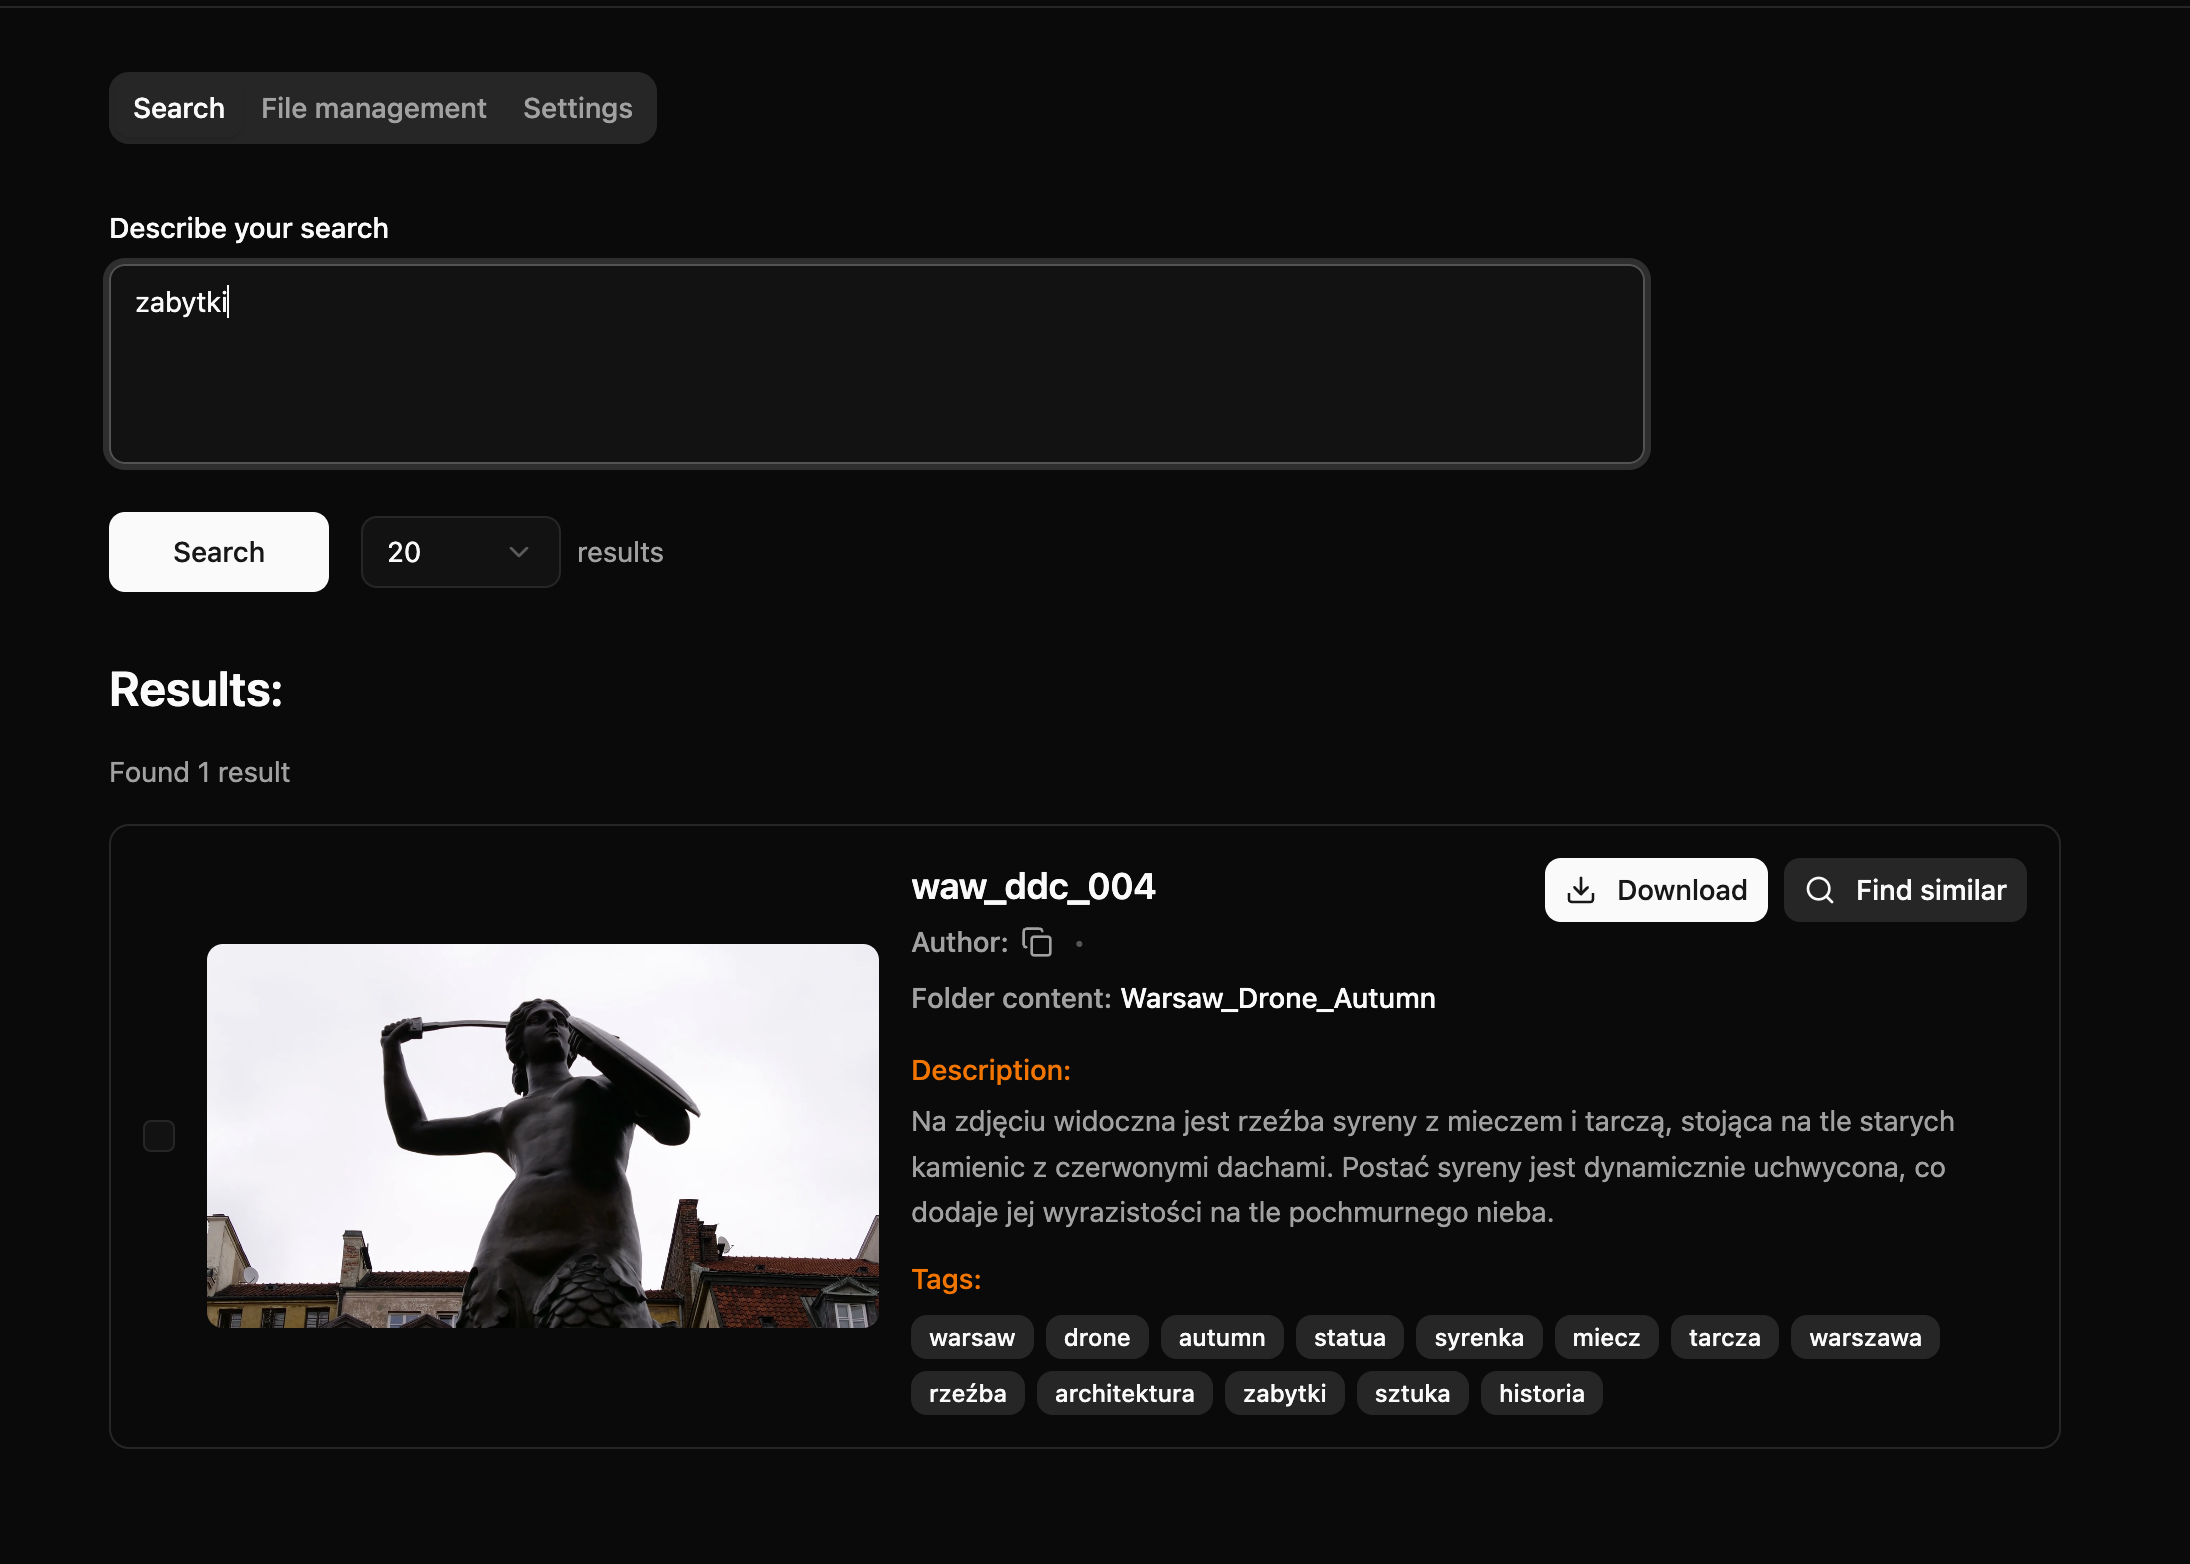Focus the Describe your search text area

tap(876, 364)
